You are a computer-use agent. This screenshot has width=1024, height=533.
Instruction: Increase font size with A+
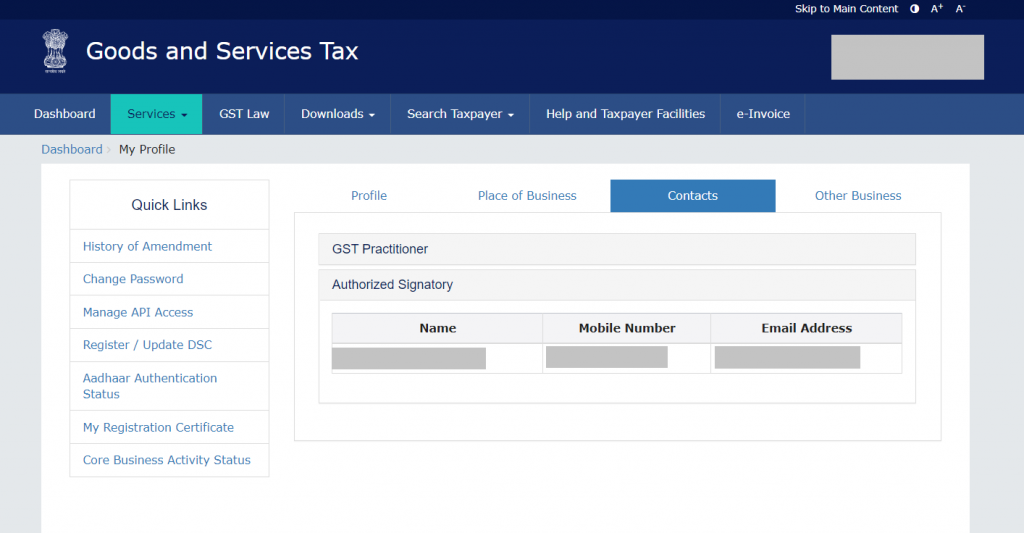click(x=936, y=8)
